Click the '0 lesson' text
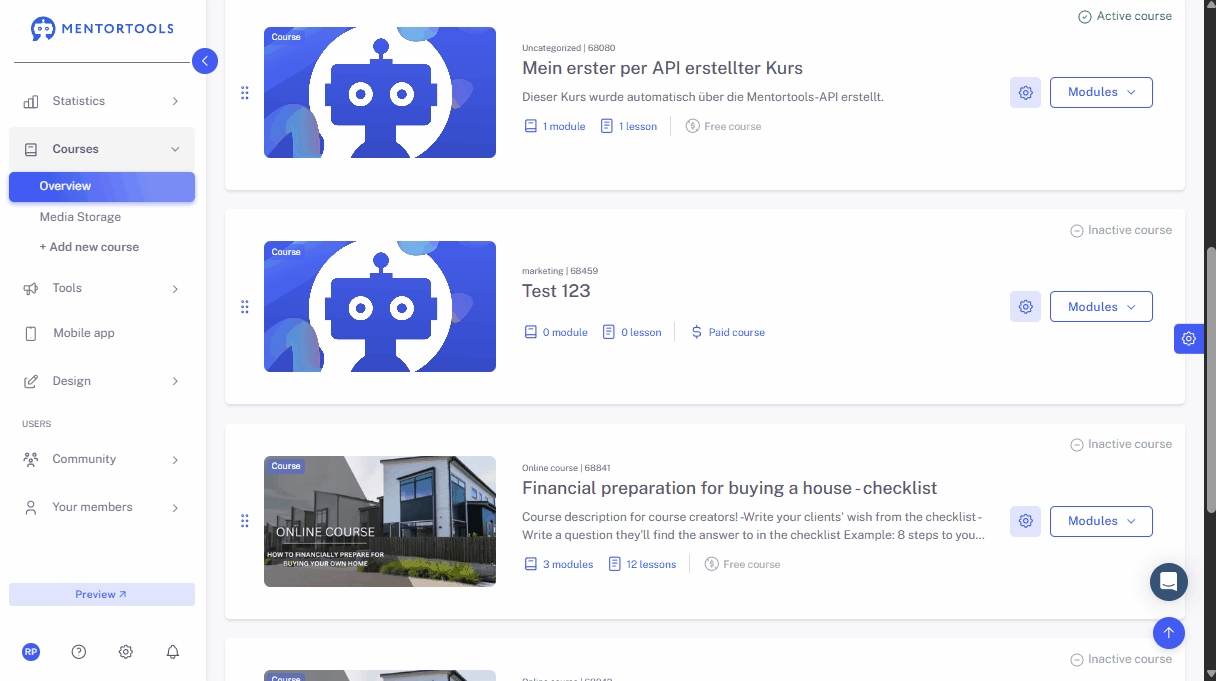1216x681 pixels. coord(641,333)
